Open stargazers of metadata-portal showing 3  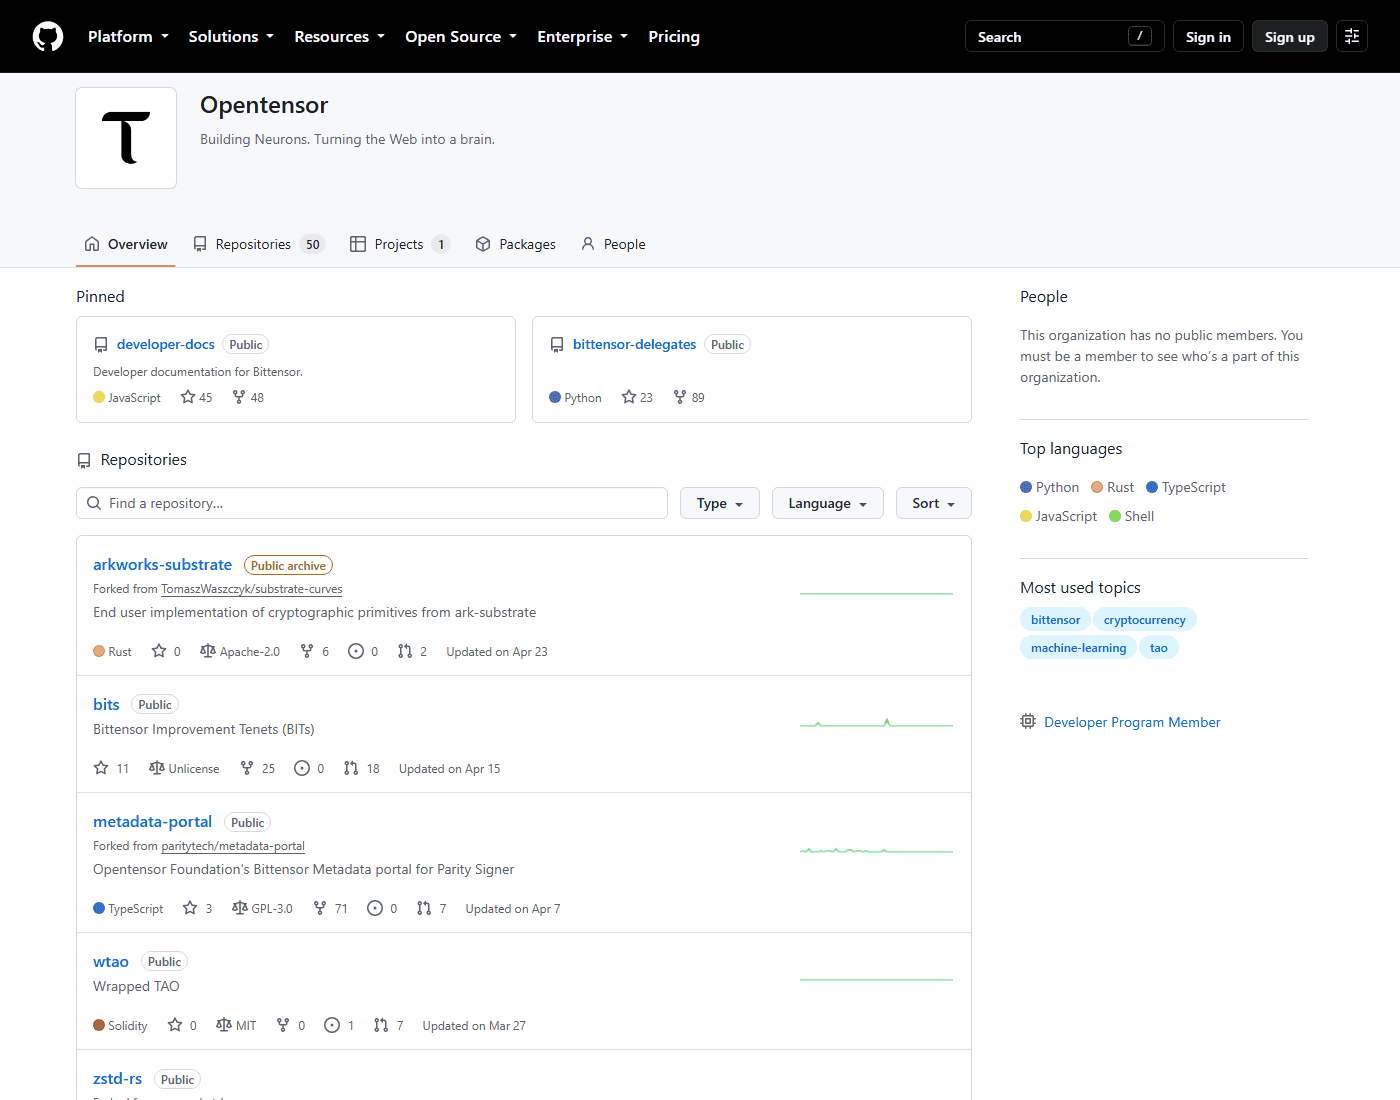(197, 908)
